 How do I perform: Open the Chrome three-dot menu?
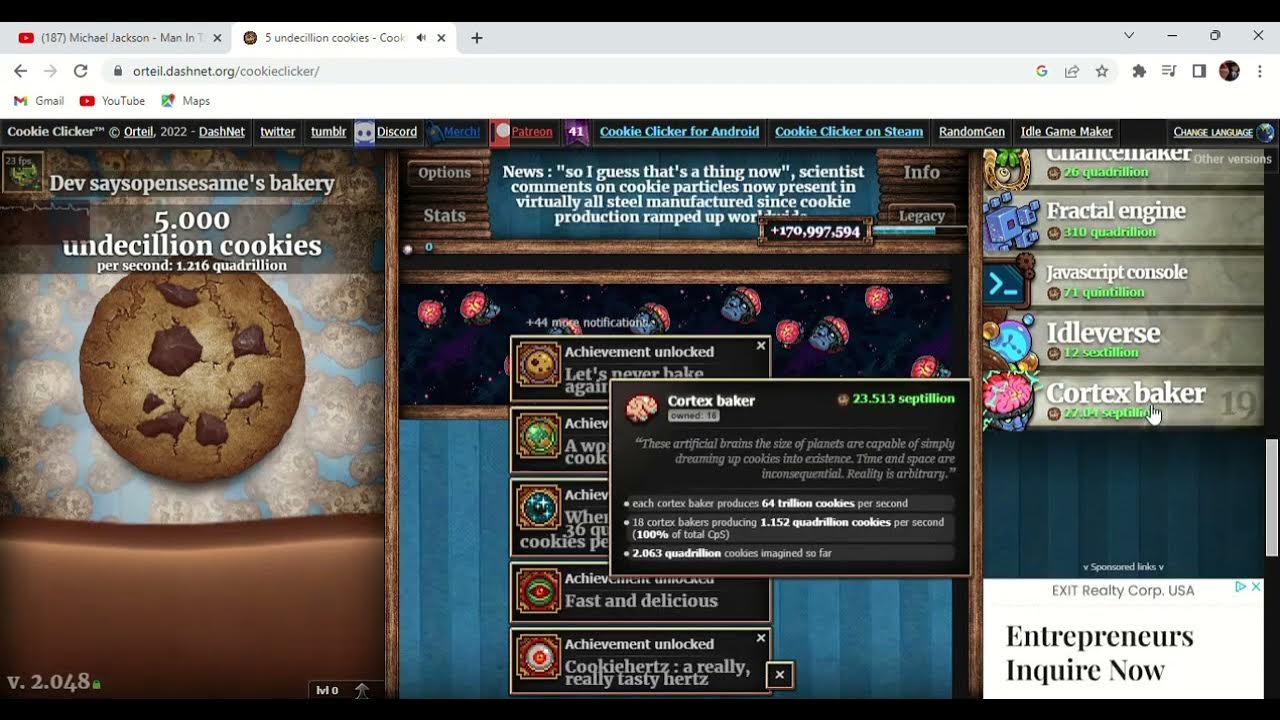pyautogui.click(x=1260, y=71)
